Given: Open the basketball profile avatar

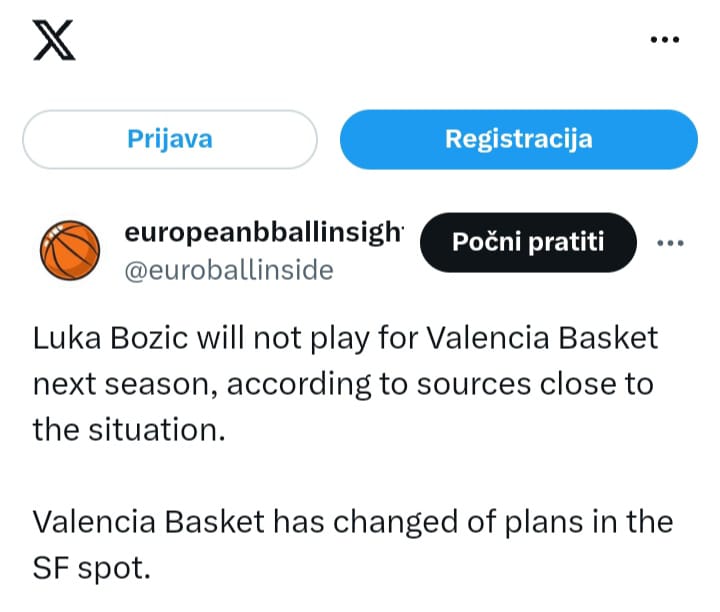Looking at the screenshot, I should click(x=70, y=251).
